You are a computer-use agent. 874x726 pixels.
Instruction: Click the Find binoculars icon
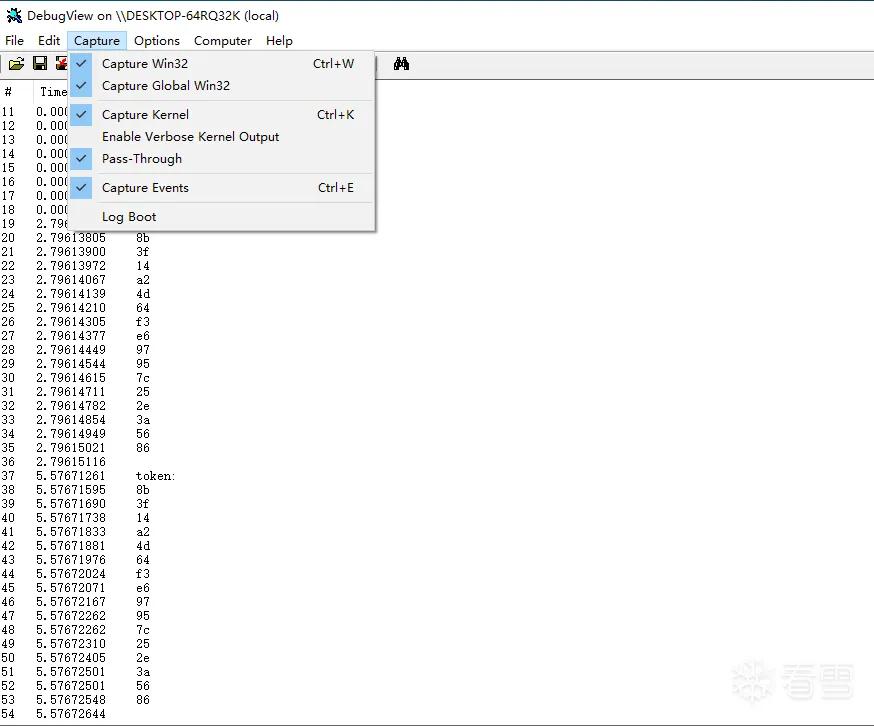click(401, 64)
